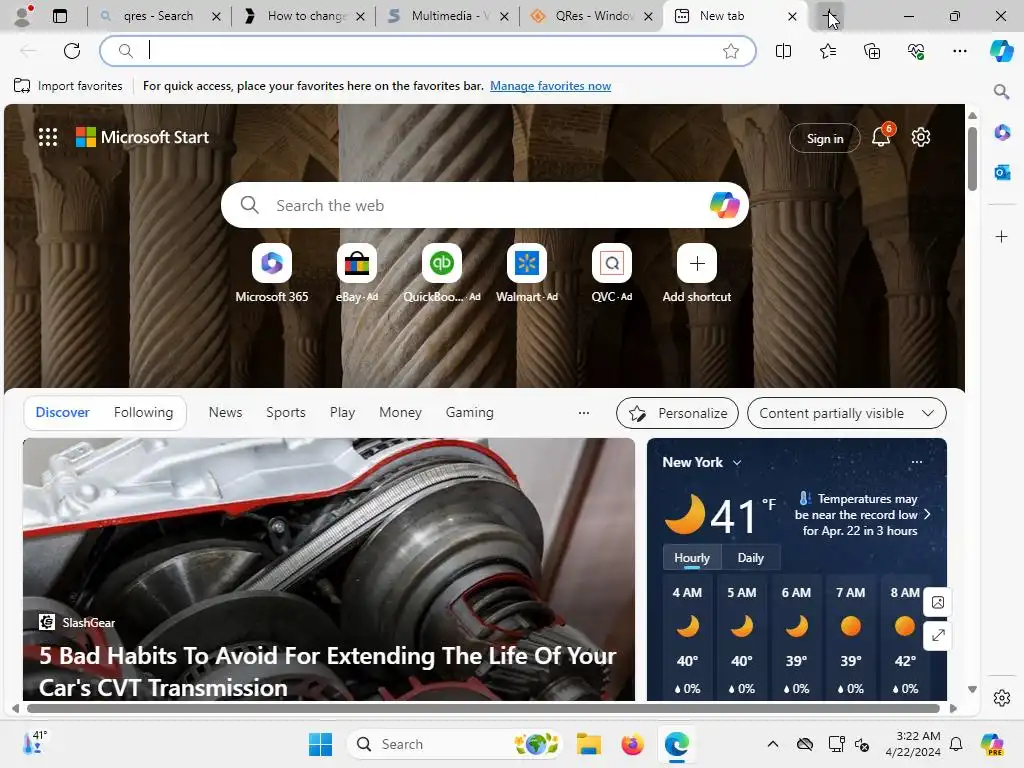Open weather card more options ellipsis
This screenshot has height=768, width=1024.
click(x=917, y=462)
